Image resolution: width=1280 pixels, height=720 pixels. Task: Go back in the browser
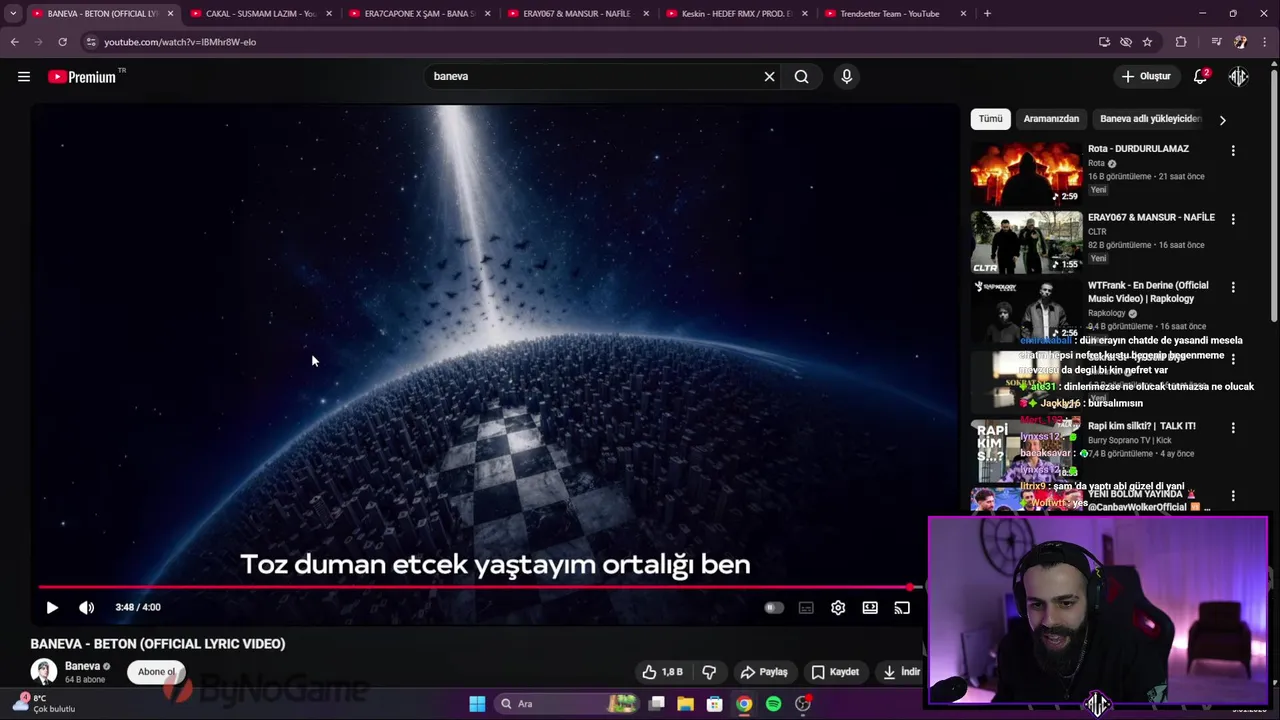tap(14, 42)
